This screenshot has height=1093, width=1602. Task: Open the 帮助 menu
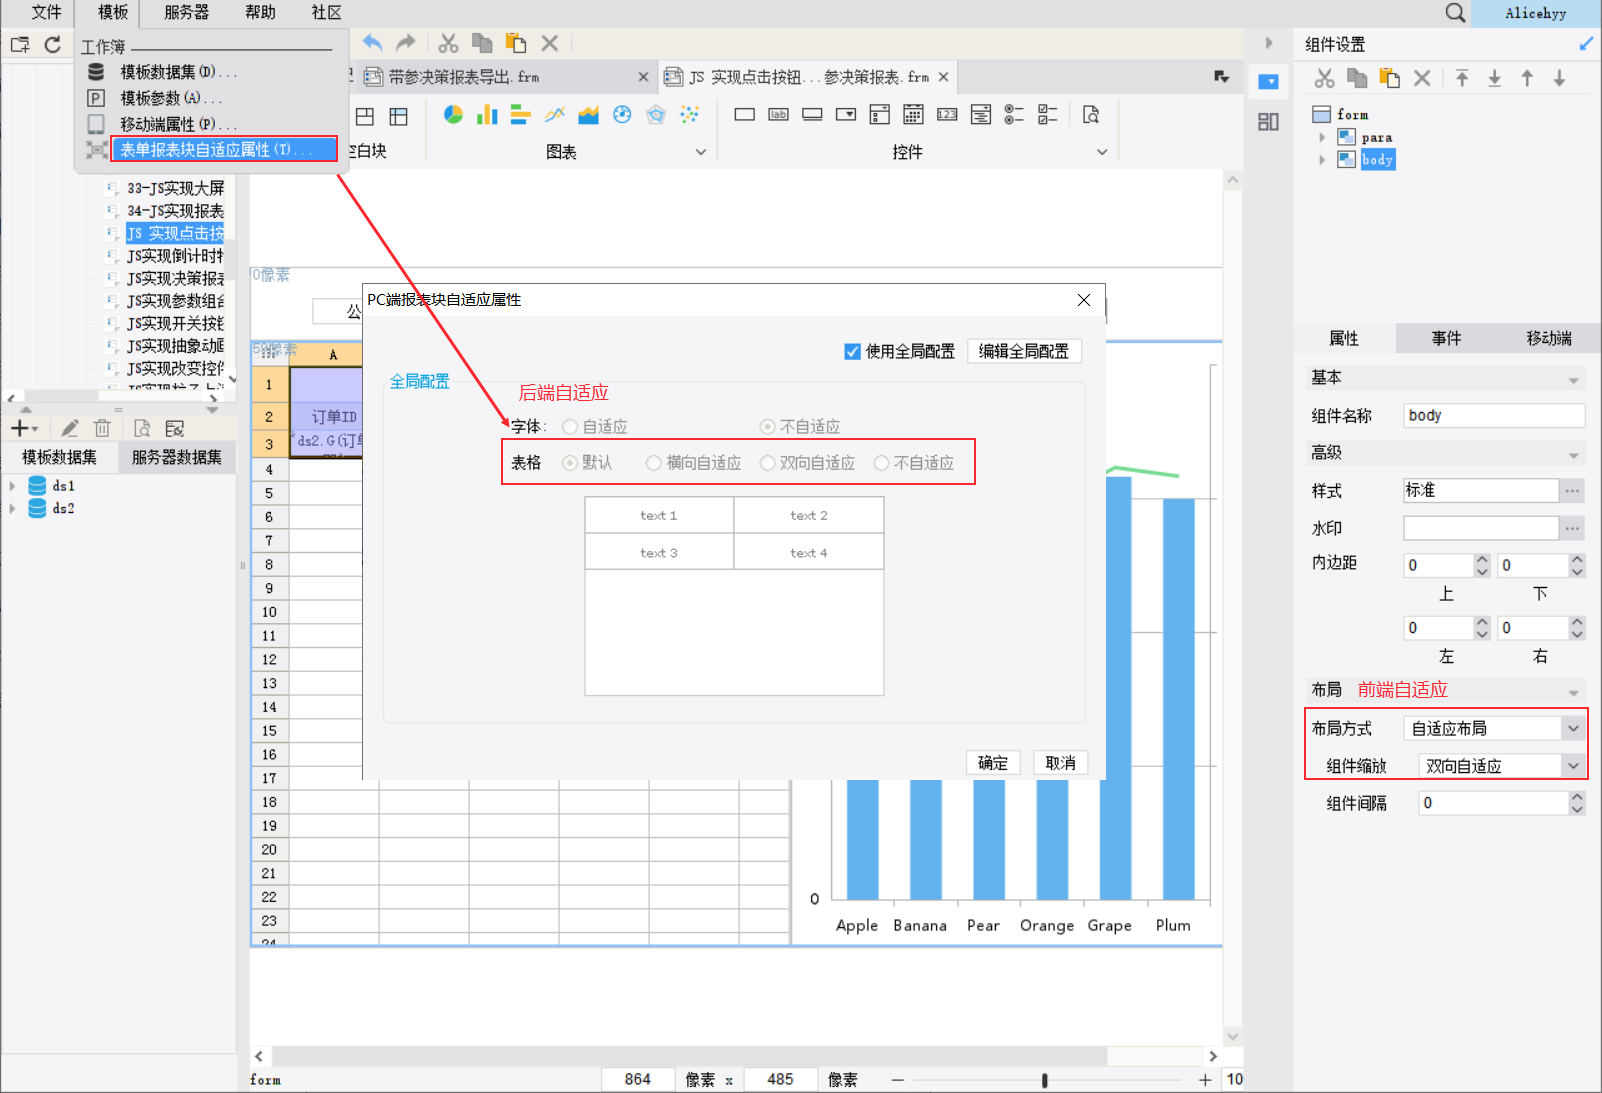pos(260,12)
